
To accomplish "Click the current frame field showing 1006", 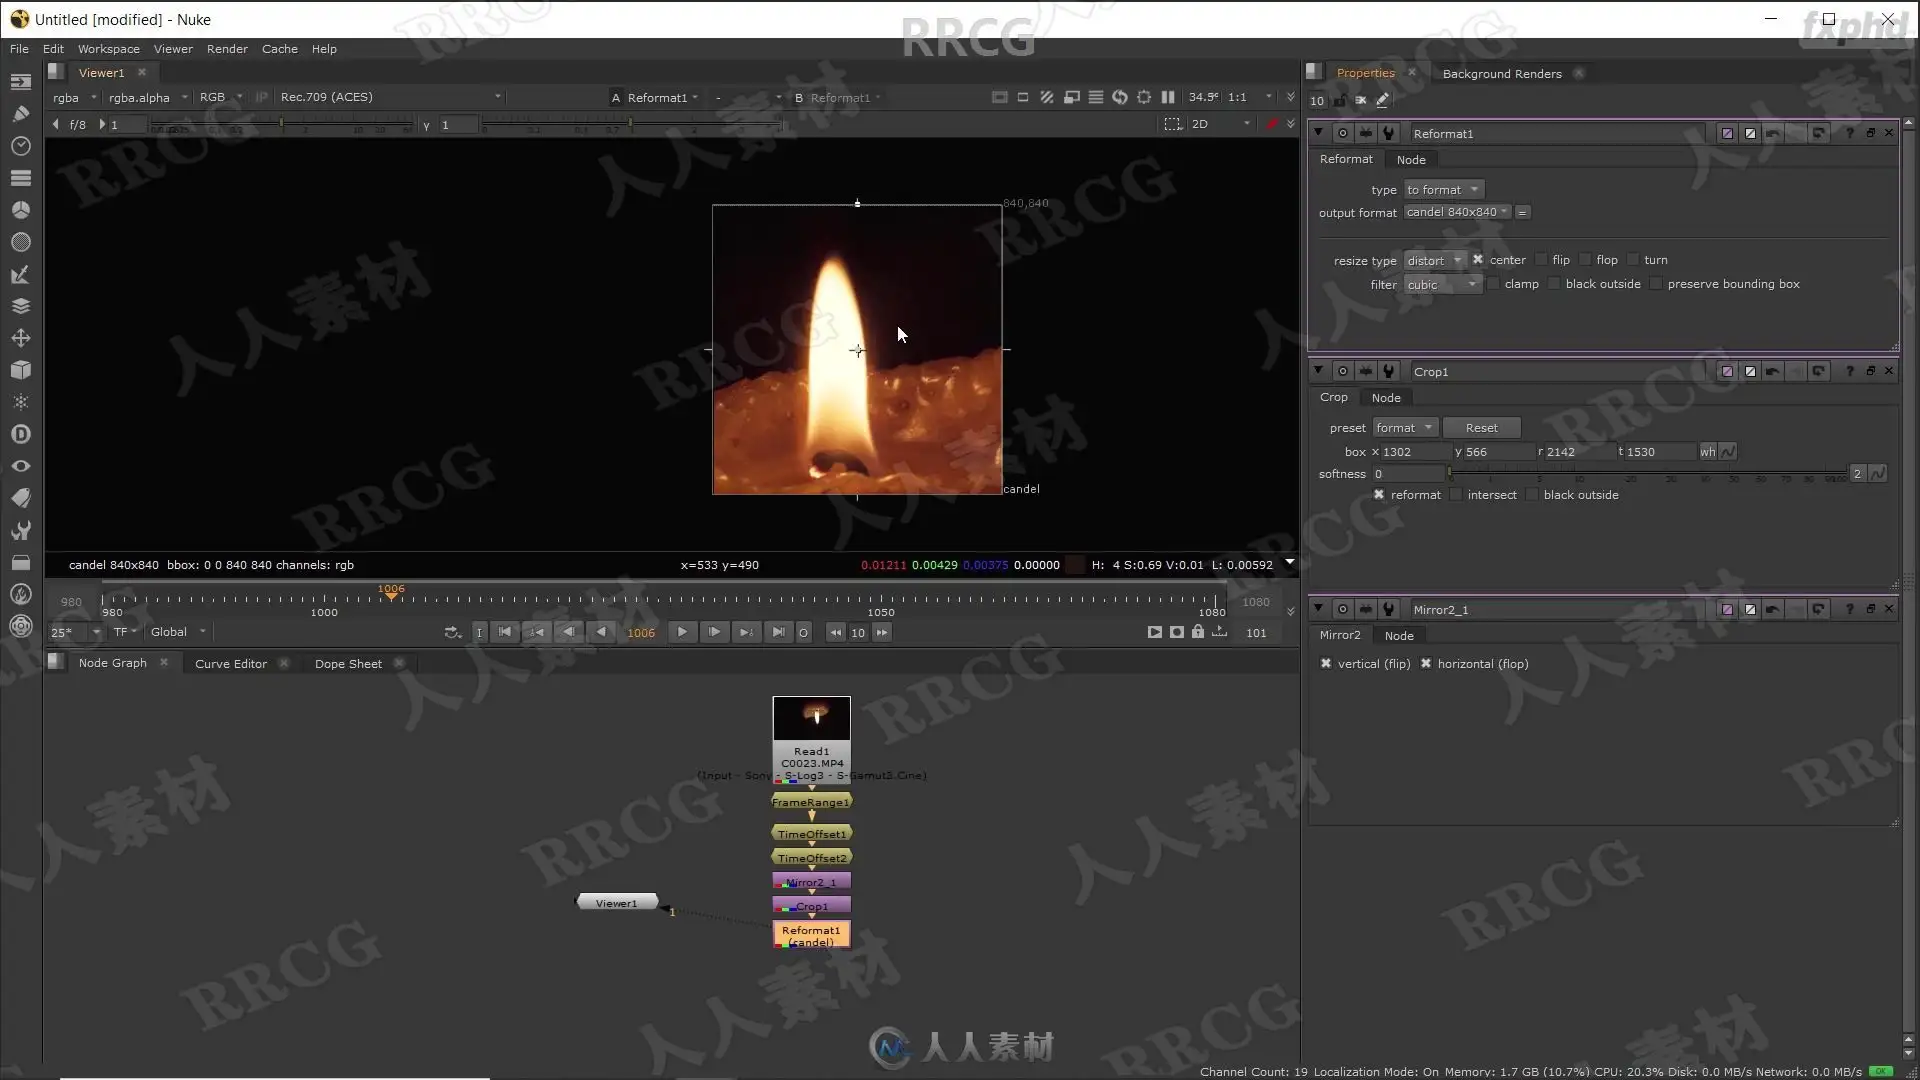I will click(641, 633).
